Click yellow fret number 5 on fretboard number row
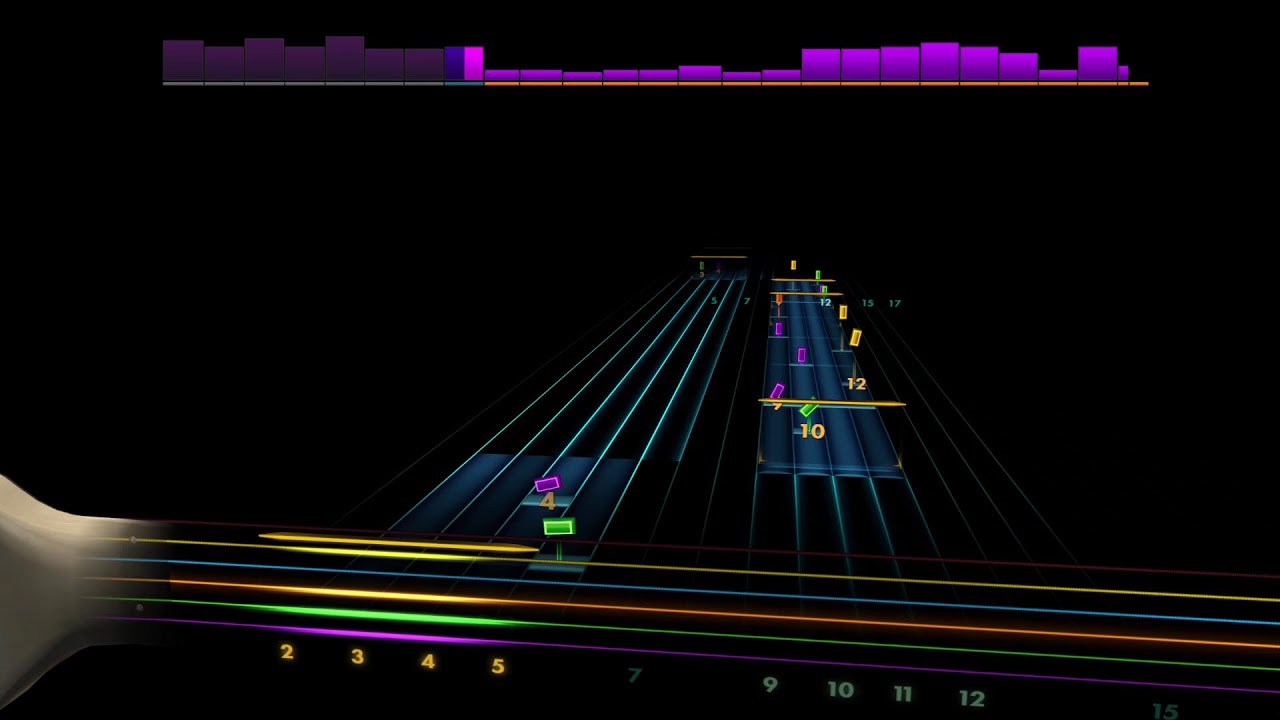Viewport: 1280px width, 720px height. tap(498, 666)
